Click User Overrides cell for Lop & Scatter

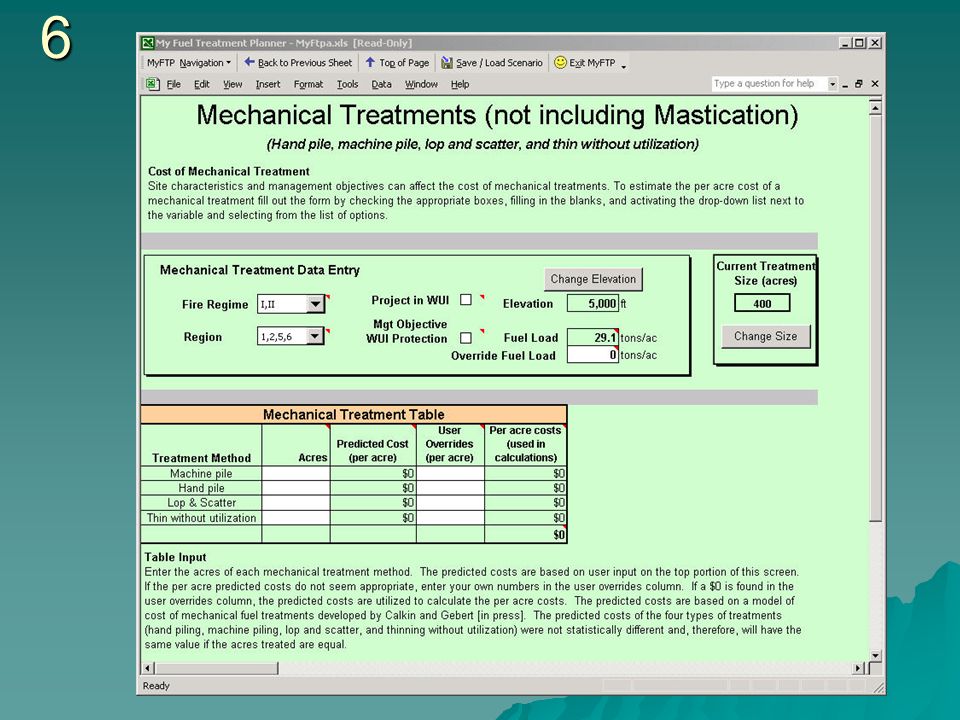(450, 503)
